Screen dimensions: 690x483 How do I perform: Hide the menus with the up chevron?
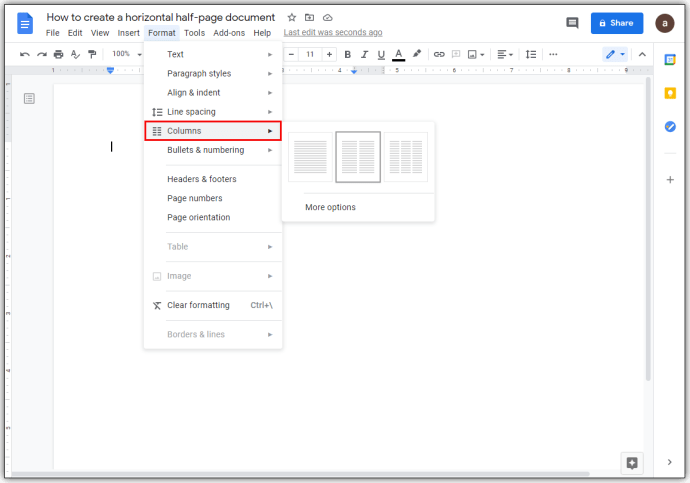pos(642,54)
